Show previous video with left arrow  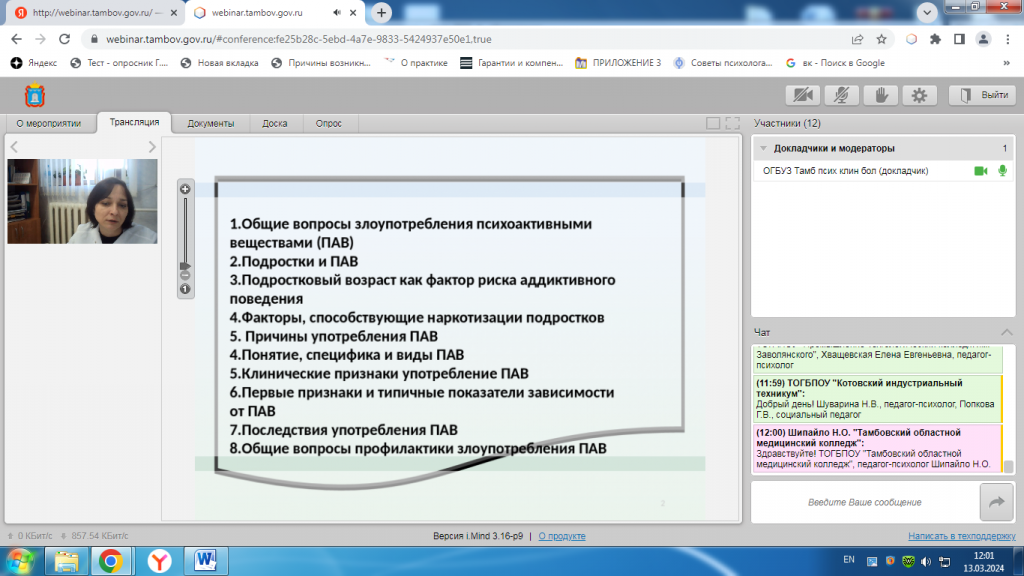pyautogui.click(x=14, y=147)
